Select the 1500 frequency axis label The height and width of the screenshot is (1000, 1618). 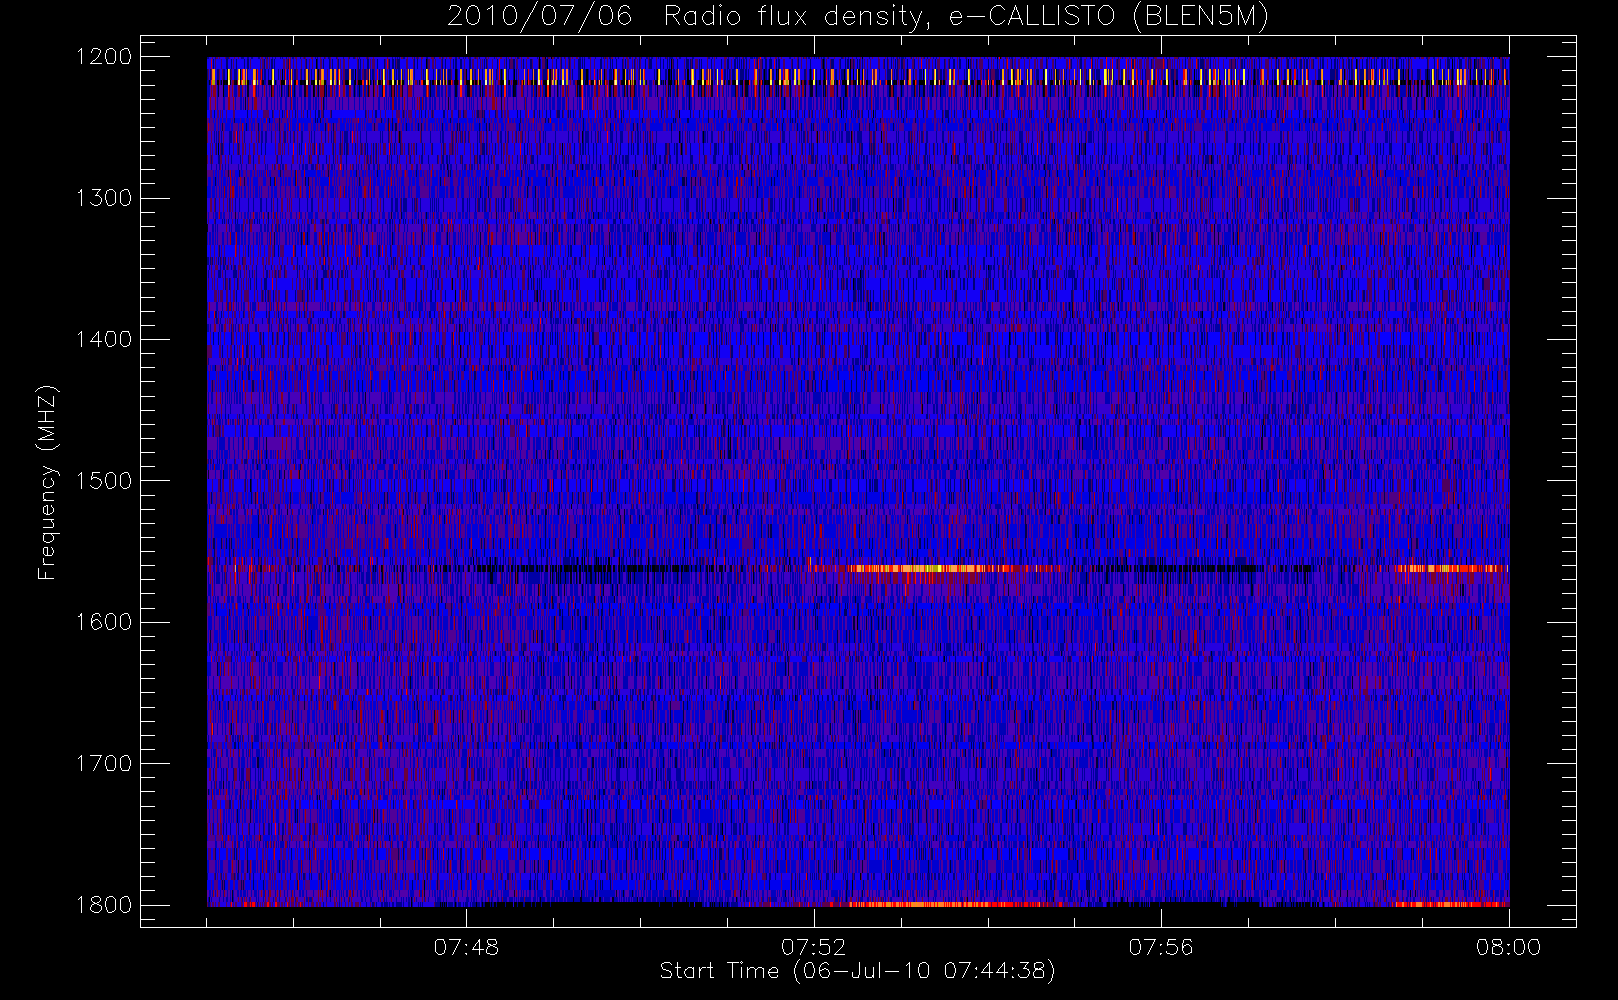(105, 480)
